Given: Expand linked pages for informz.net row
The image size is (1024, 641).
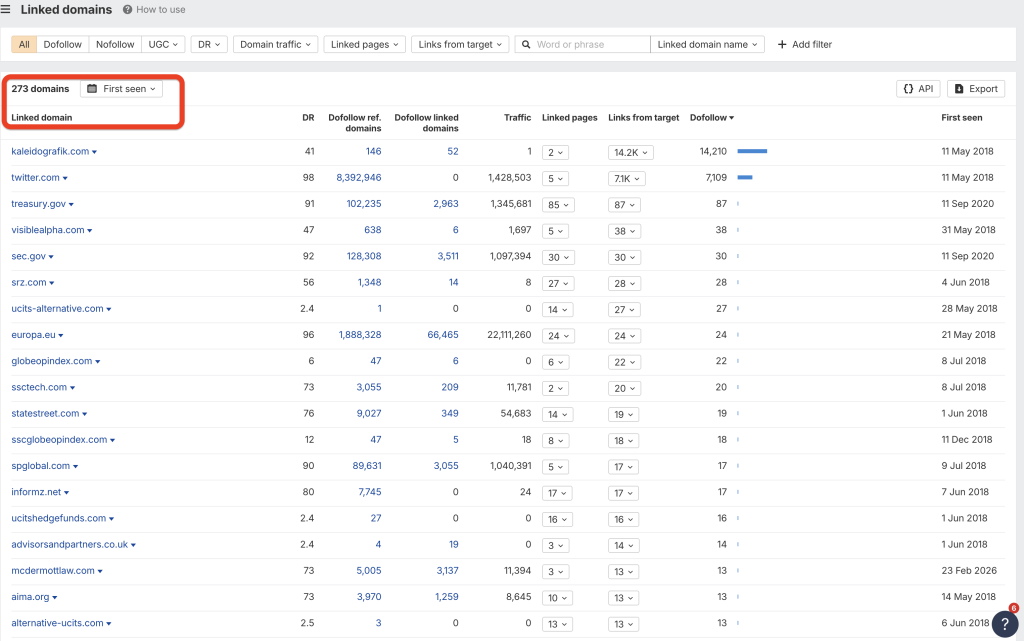Looking at the screenshot, I should [558, 493].
